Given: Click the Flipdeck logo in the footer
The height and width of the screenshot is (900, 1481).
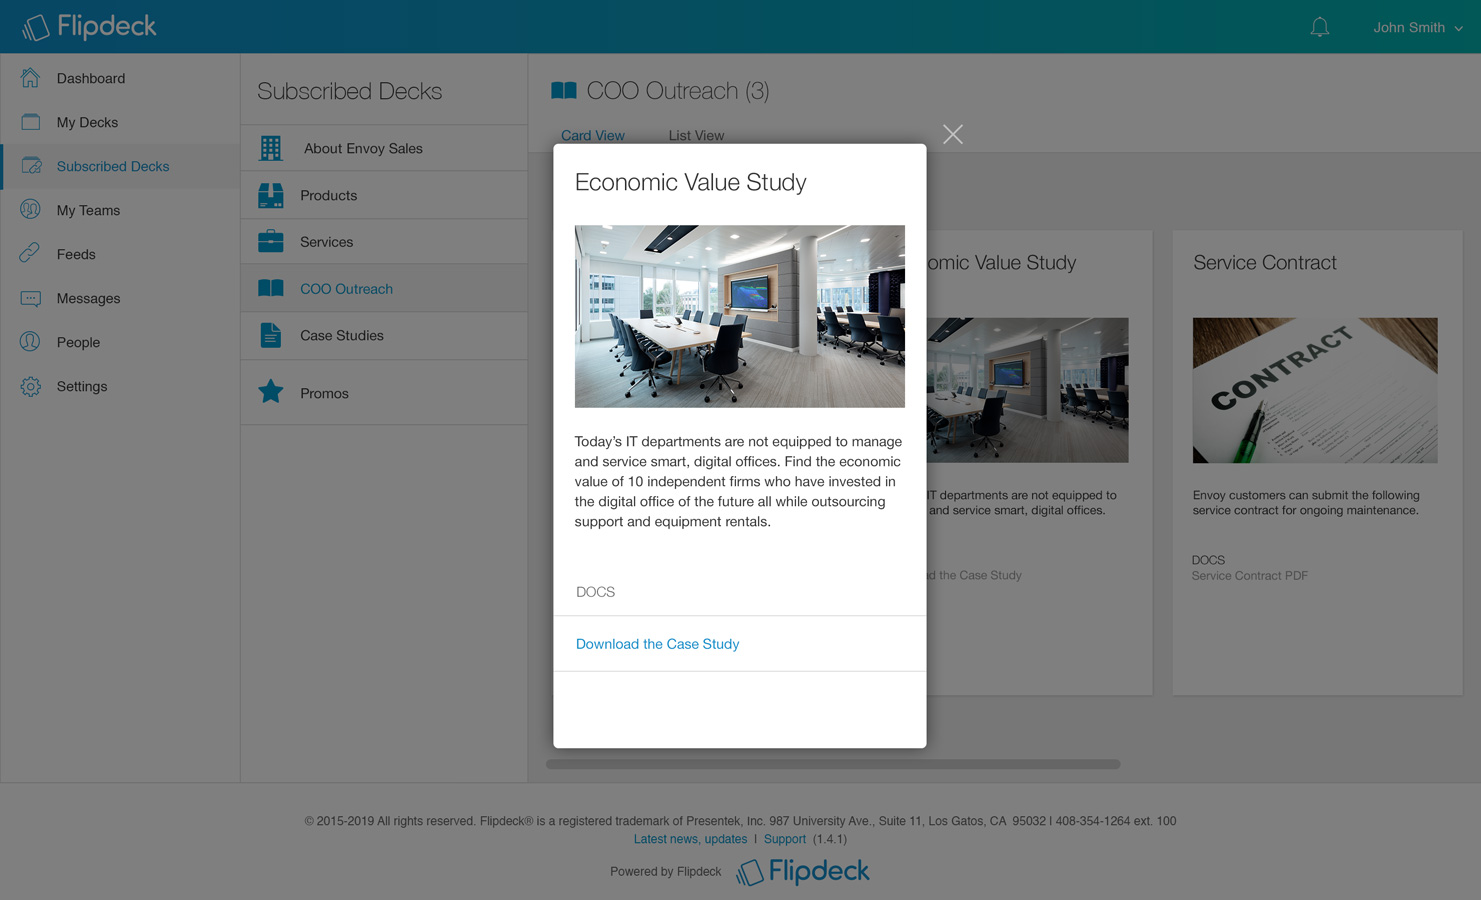Looking at the screenshot, I should (803, 872).
